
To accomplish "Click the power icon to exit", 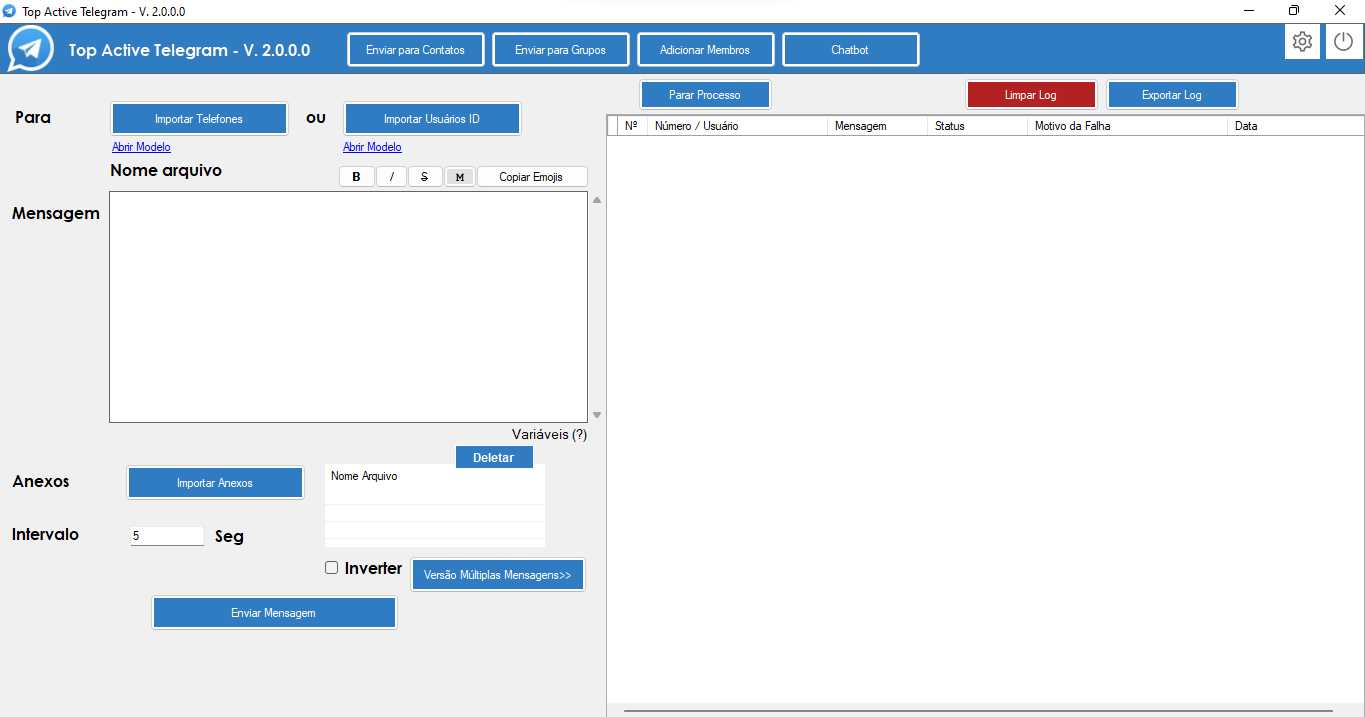I will coord(1344,42).
